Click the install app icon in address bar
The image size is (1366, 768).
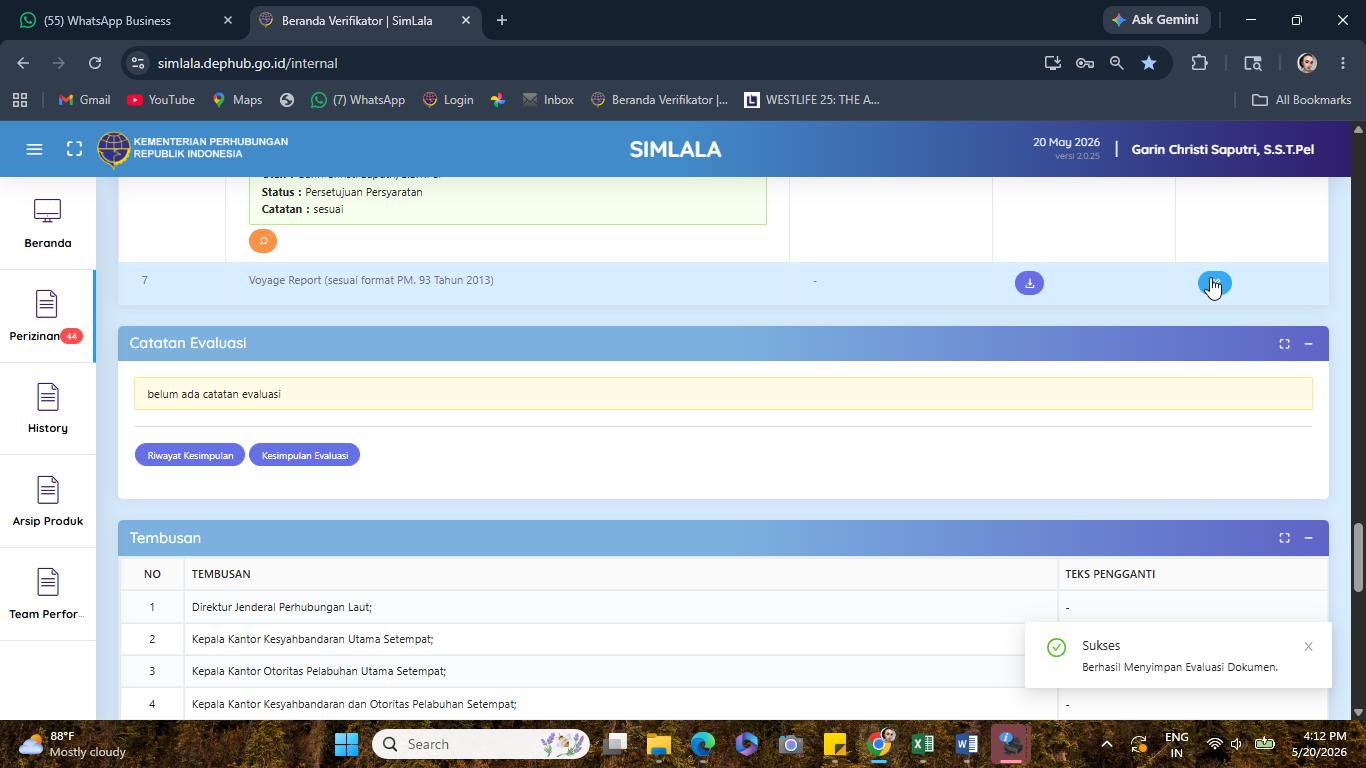pos(1052,63)
